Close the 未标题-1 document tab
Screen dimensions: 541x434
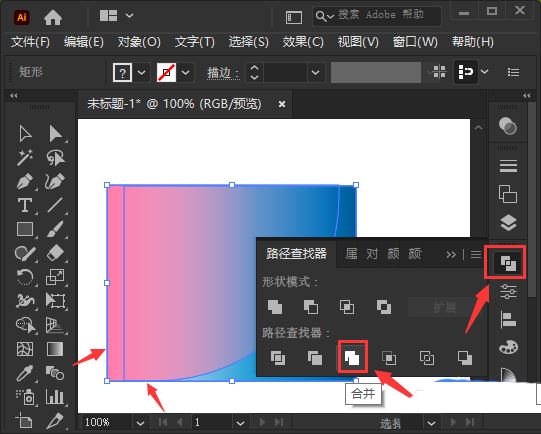[282, 104]
